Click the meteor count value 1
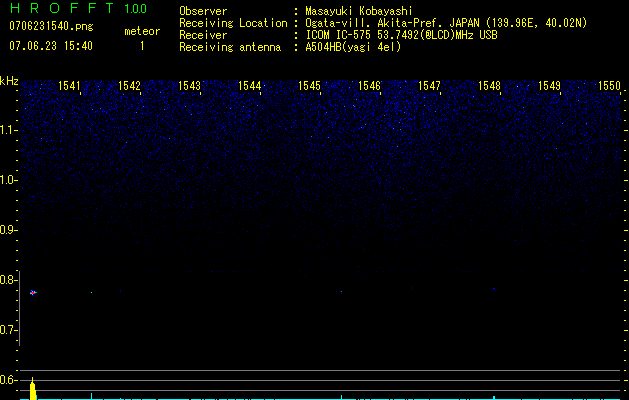The width and height of the screenshot is (629, 400). coord(142,46)
